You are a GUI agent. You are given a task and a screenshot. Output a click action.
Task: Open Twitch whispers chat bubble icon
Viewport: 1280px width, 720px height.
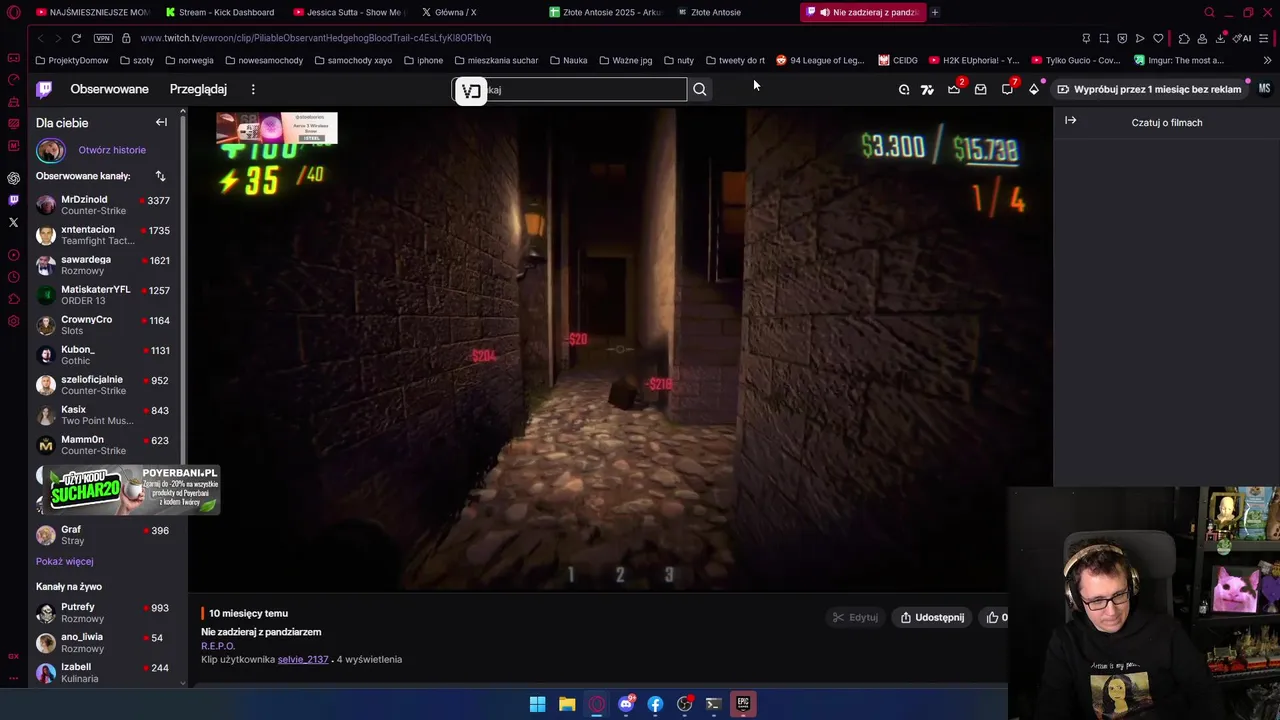point(1007,89)
